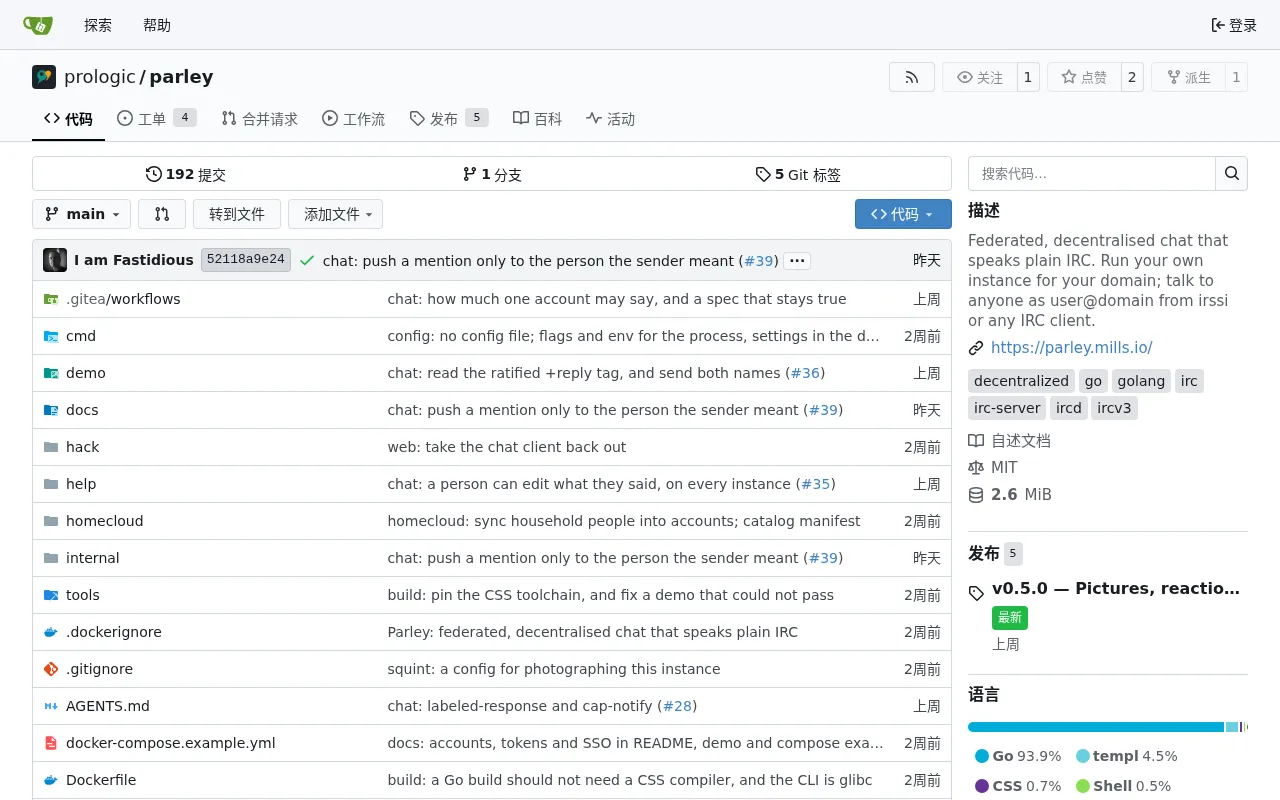Click the branch compare icon button
The image size is (1280, 800).
click(x=162, y=214)
